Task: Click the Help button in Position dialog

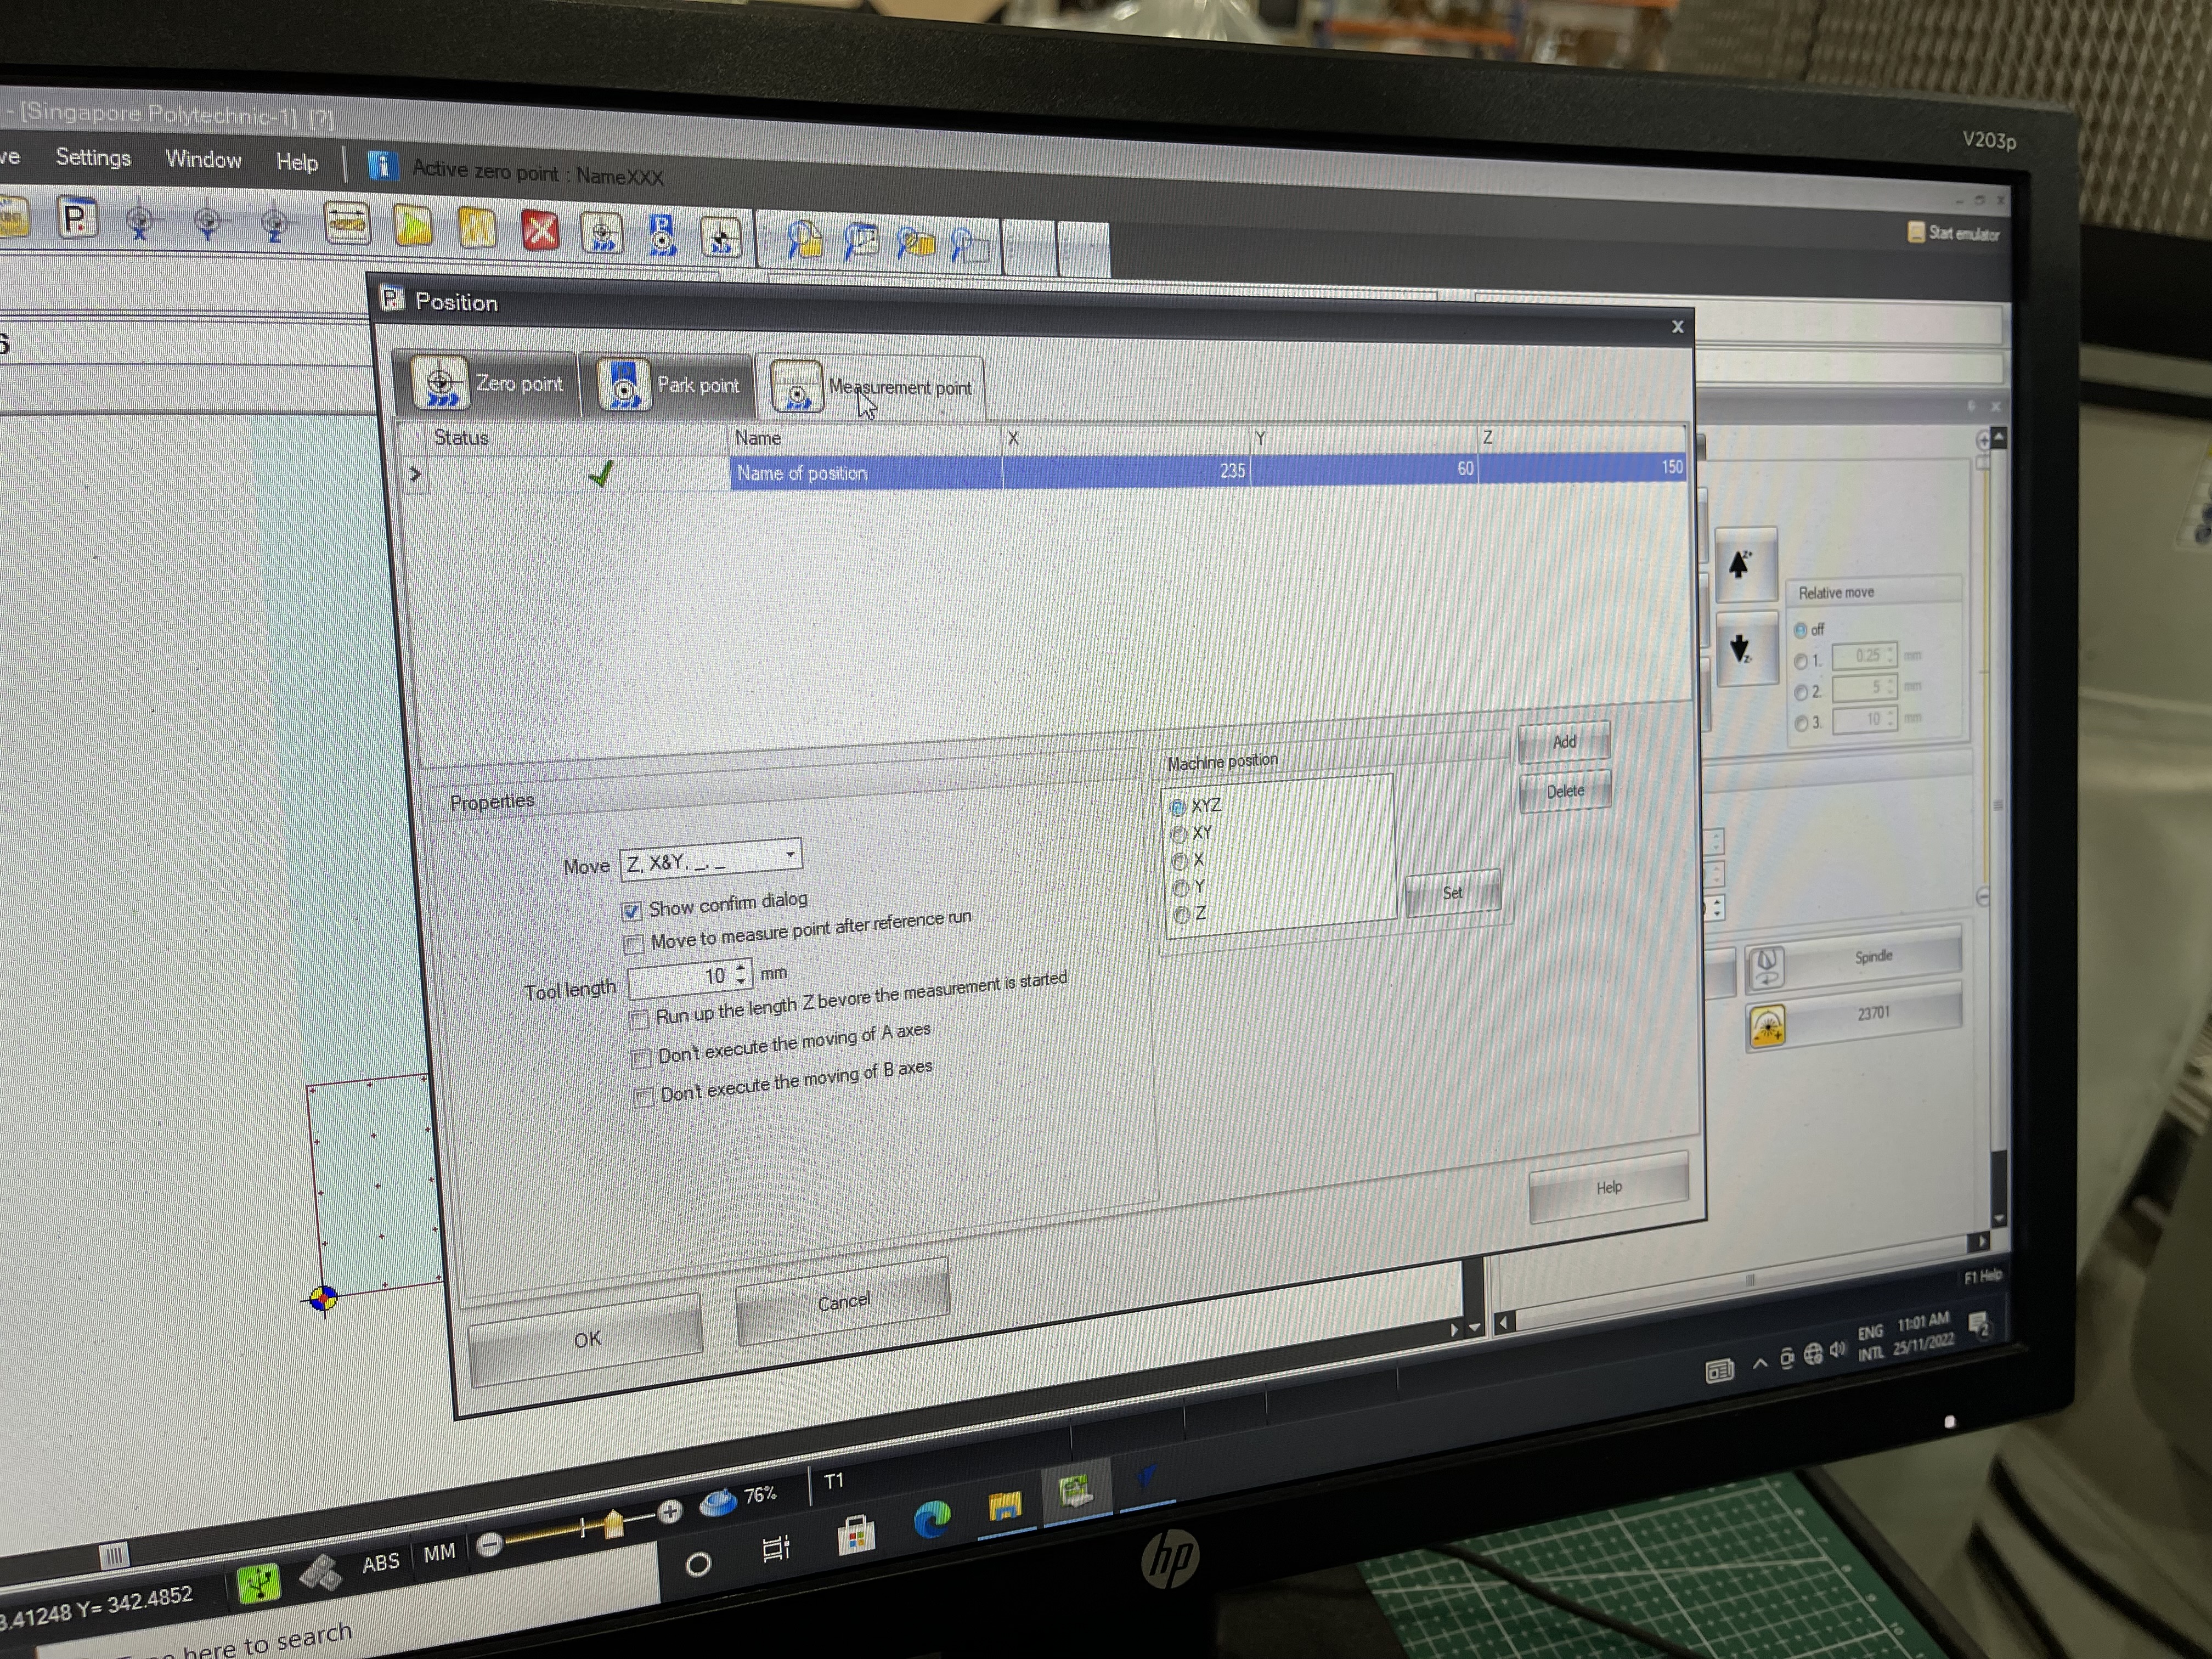Action: click(1608, 1187)
